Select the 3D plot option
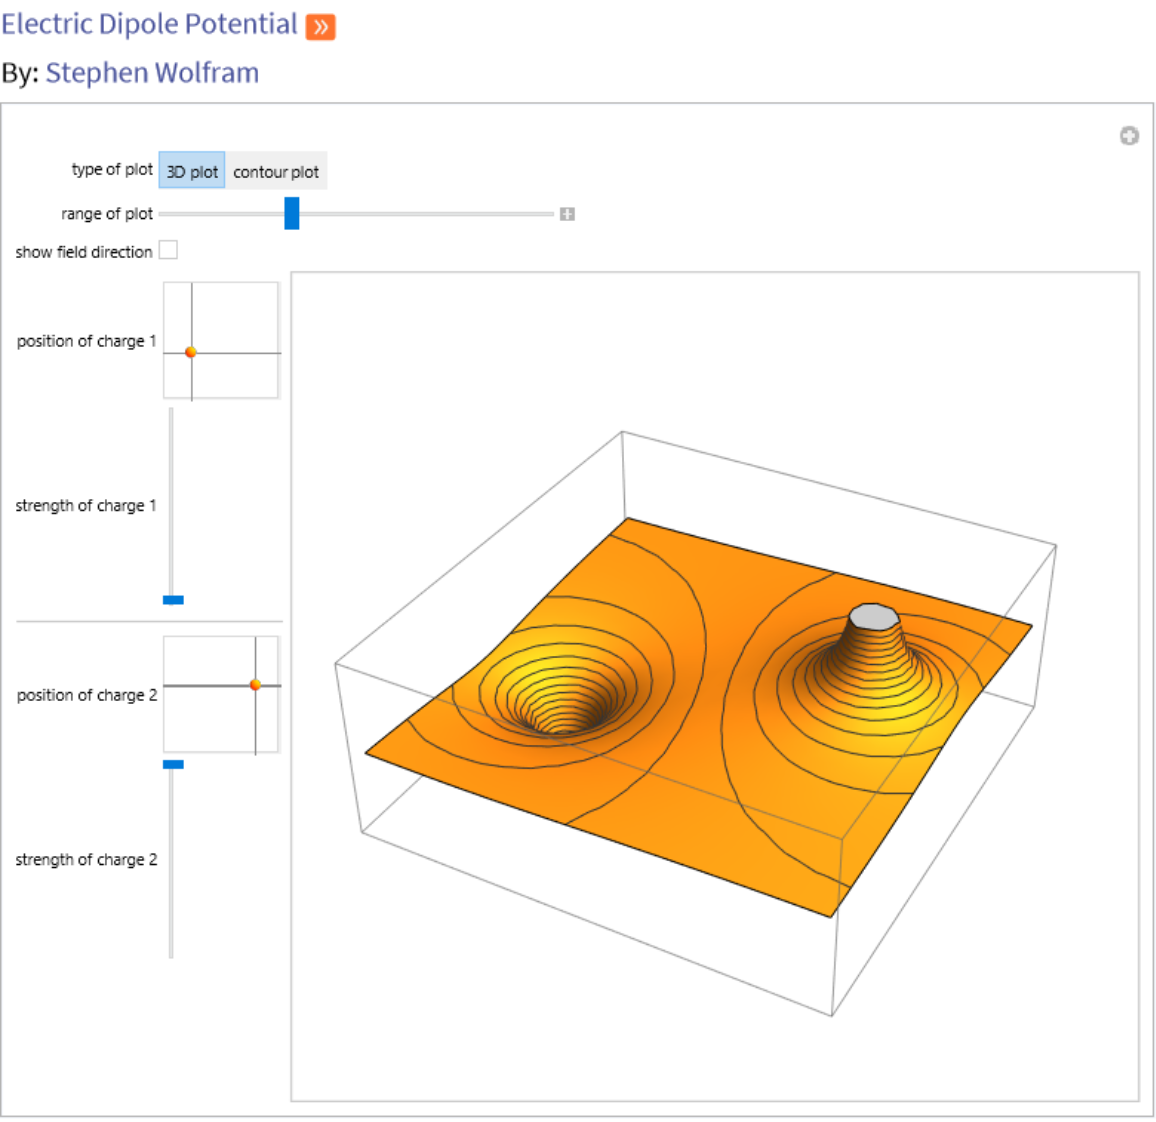The width and height of the screenshot is (1156, 1122). click(x=192, y=171)
